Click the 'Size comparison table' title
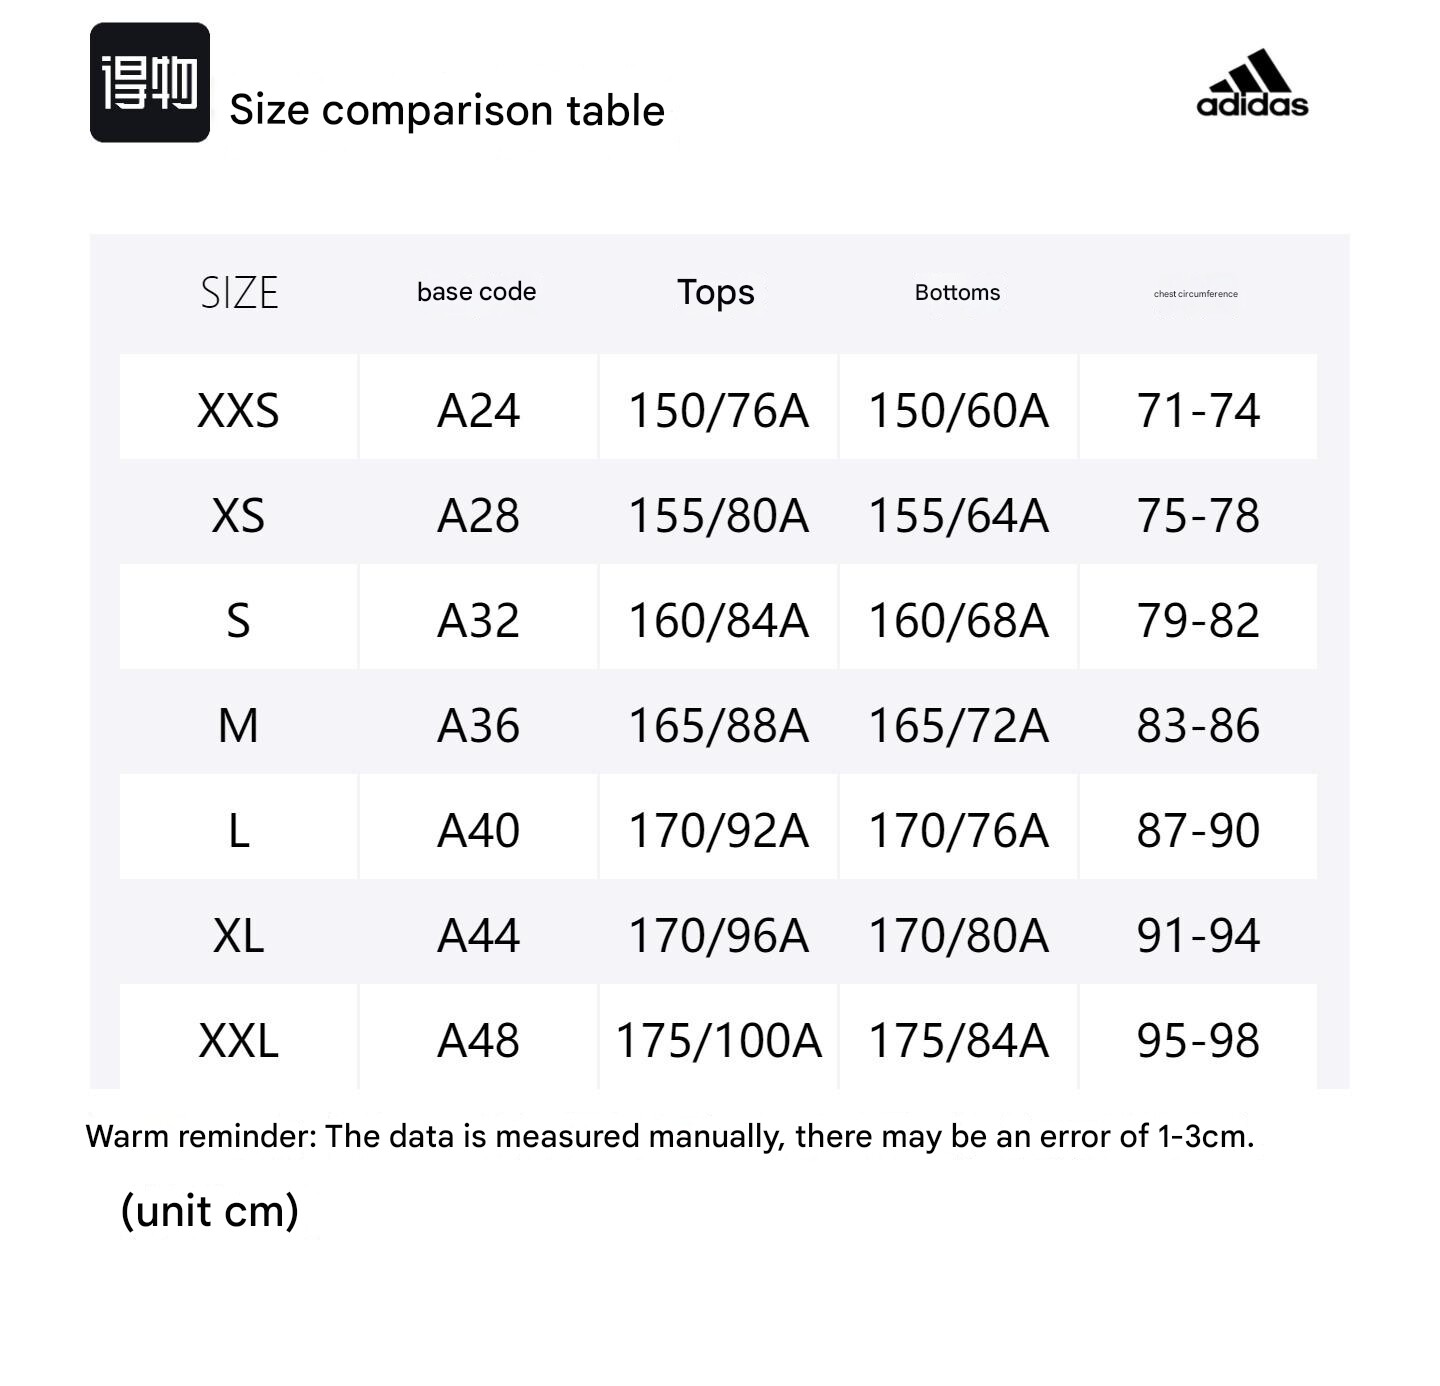 446,110
